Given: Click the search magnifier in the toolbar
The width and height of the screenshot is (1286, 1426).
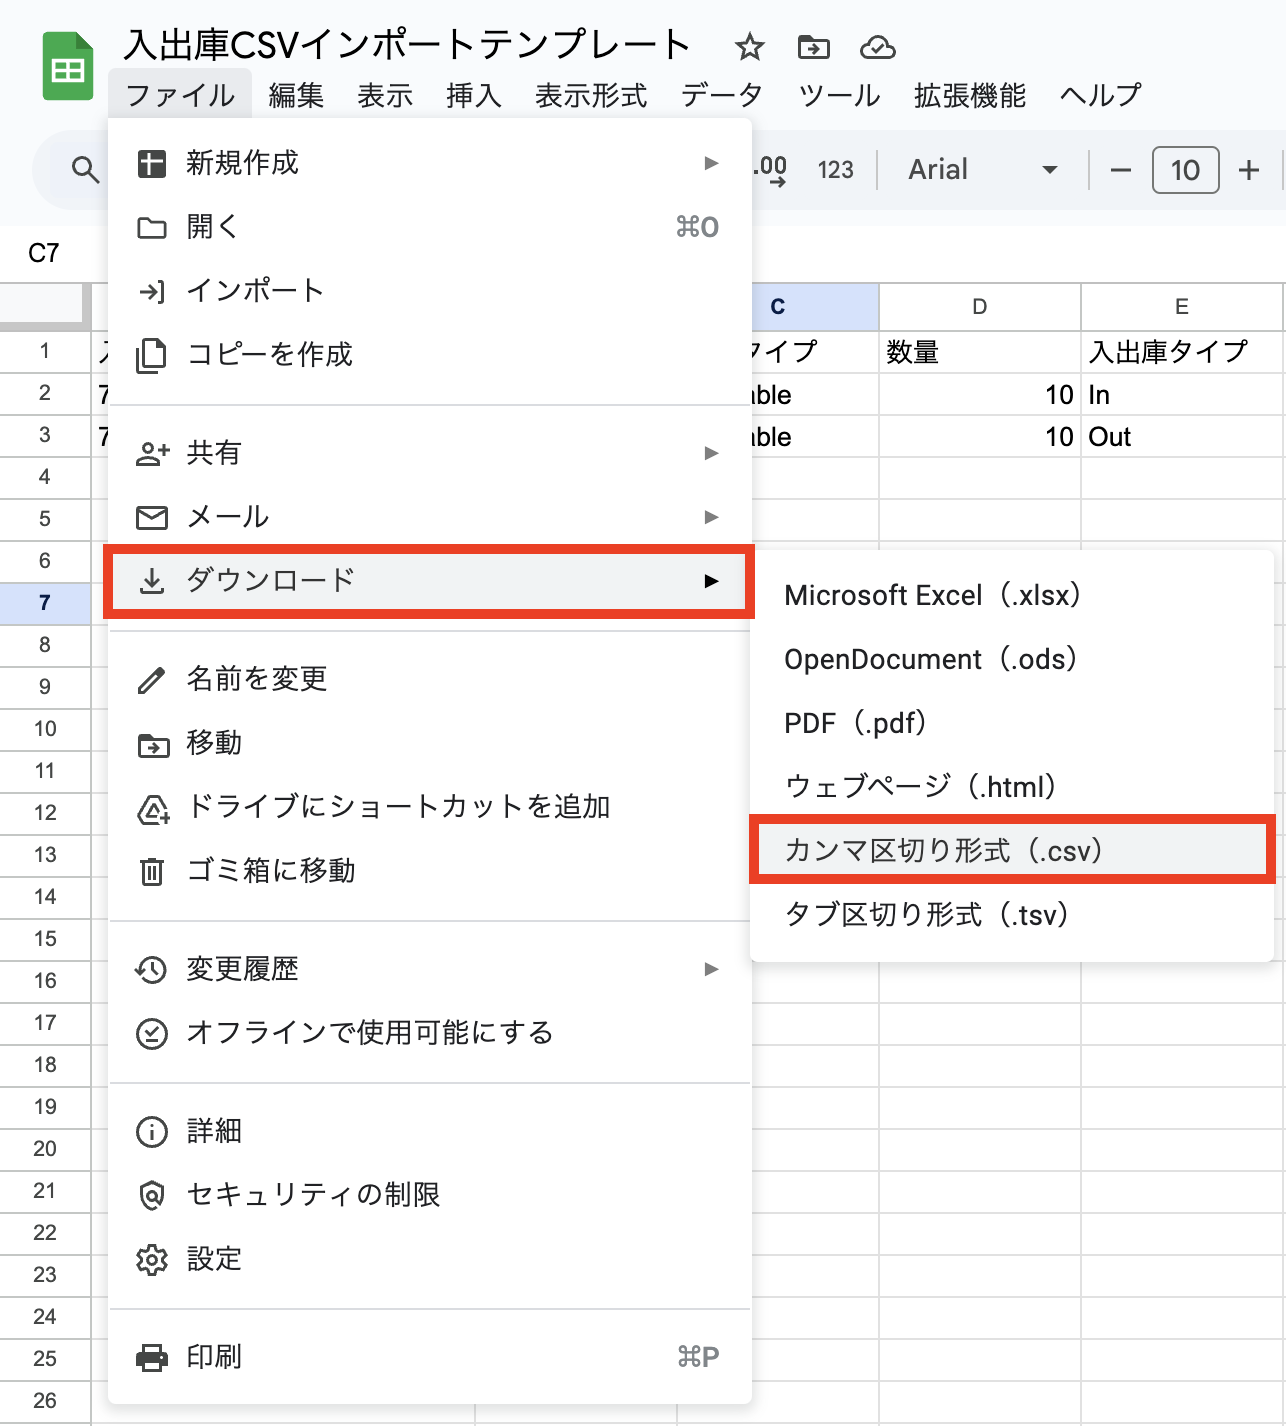Looking at the screenshot, I should tap(86, 170).
